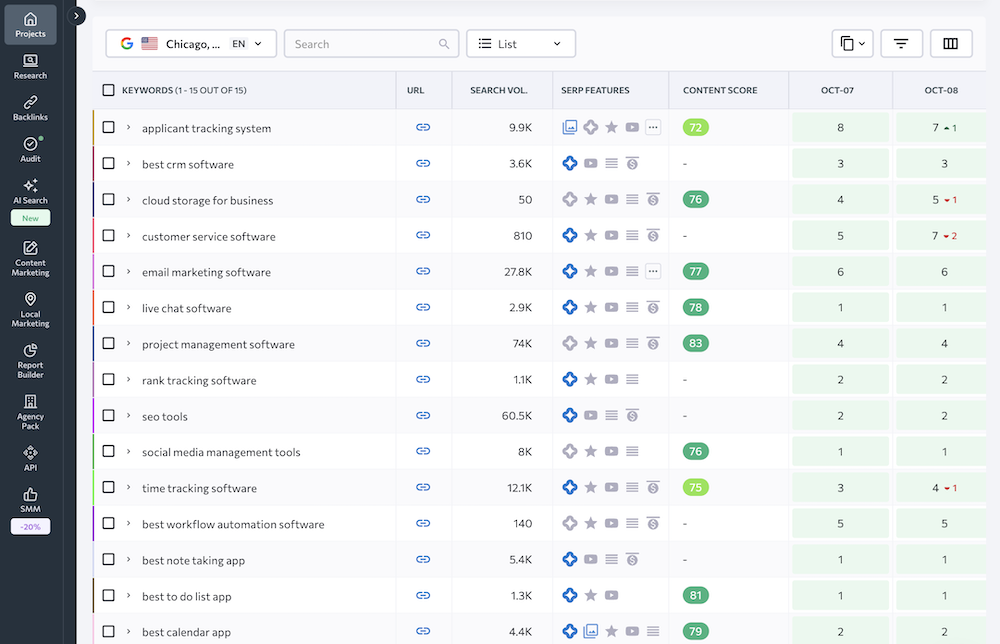Viewport: 1000px width, 644px height.
Task: Open the columns layout icon button
Action: click(x=951, y=43)
